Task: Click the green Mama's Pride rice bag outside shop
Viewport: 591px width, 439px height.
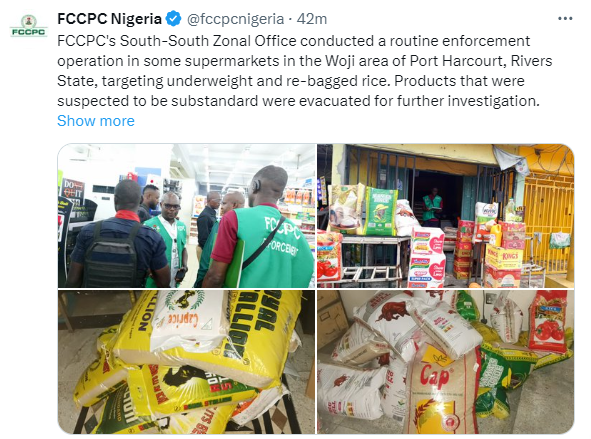Action: pyautogui.click(x=380, y=211)
